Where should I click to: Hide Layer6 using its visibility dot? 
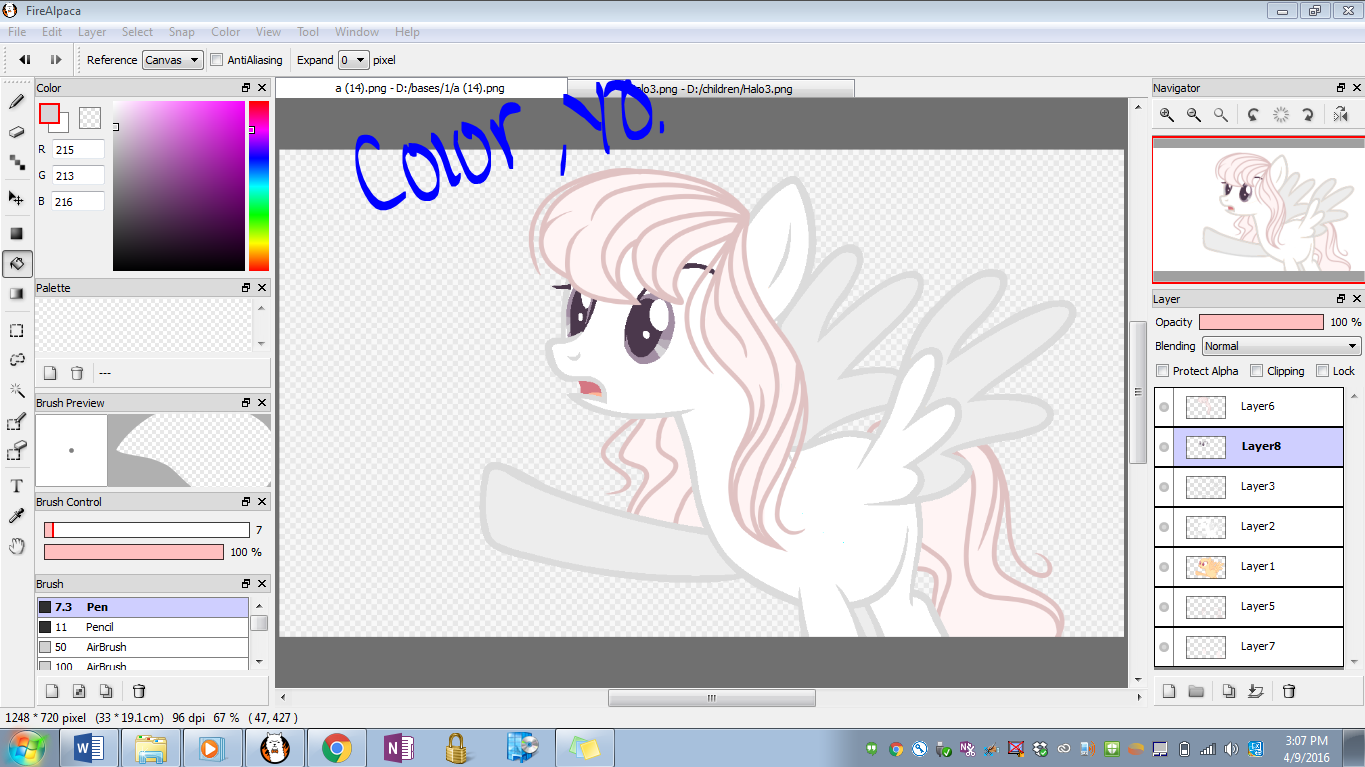(1164, 407)
